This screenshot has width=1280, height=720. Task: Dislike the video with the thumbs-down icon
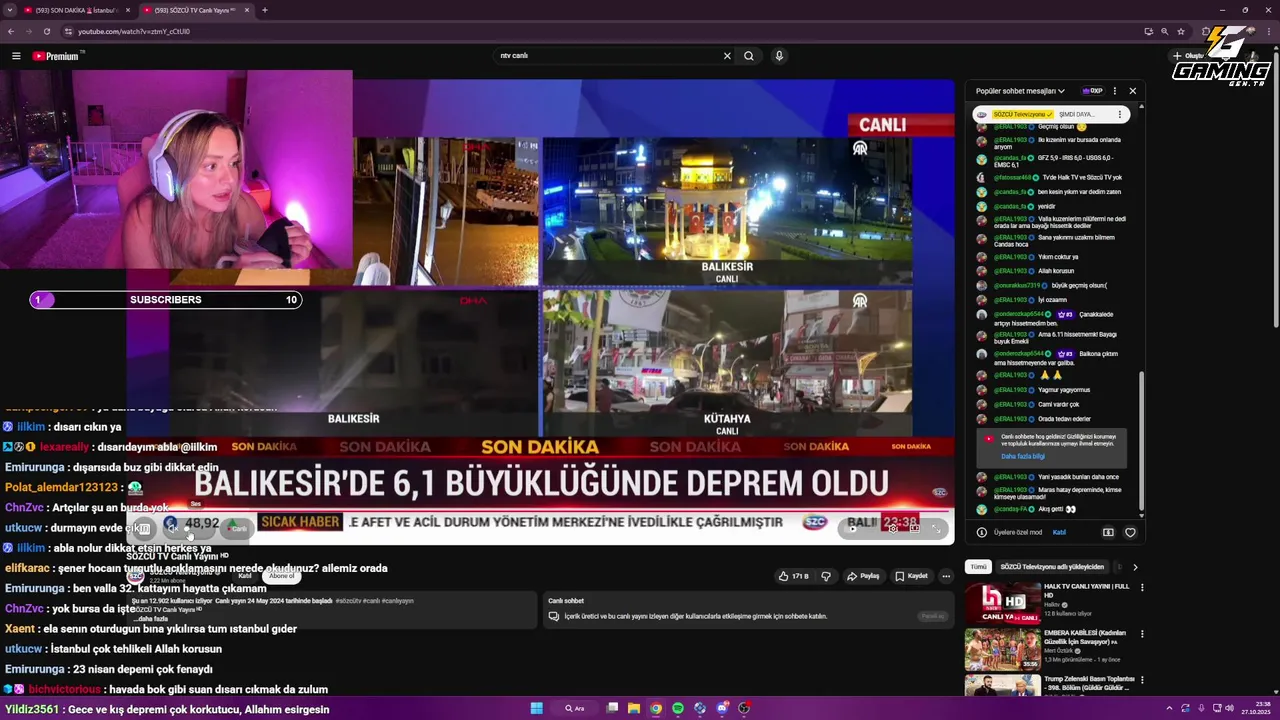[826, 576]
